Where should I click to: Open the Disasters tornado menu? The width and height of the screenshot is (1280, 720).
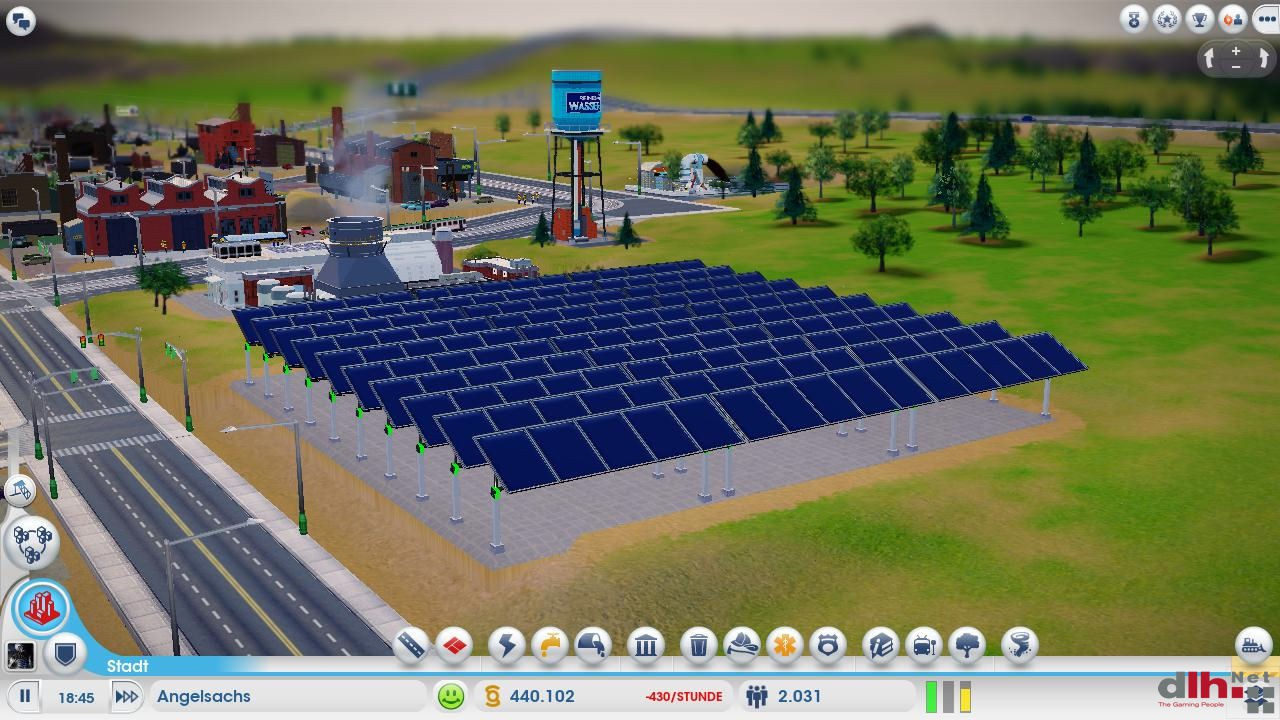pyautogui.click(x=1020, y=646)
